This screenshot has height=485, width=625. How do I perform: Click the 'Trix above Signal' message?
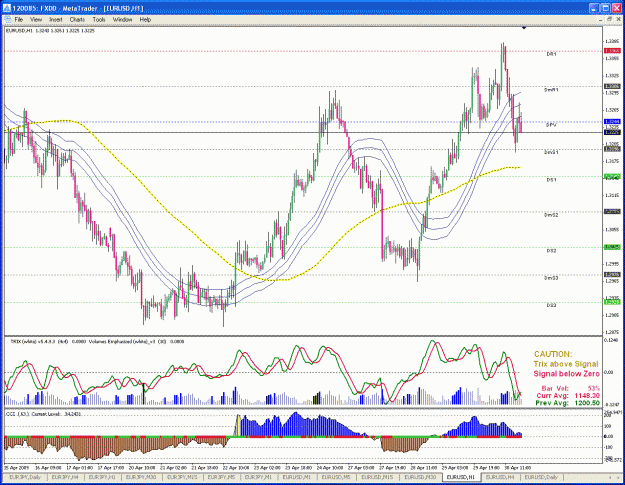[566, 364]
